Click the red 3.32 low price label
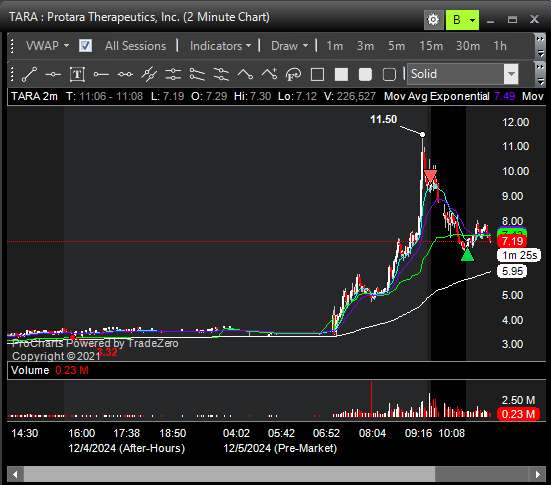Viewport: 551px width, 485px height. point(107,352)
